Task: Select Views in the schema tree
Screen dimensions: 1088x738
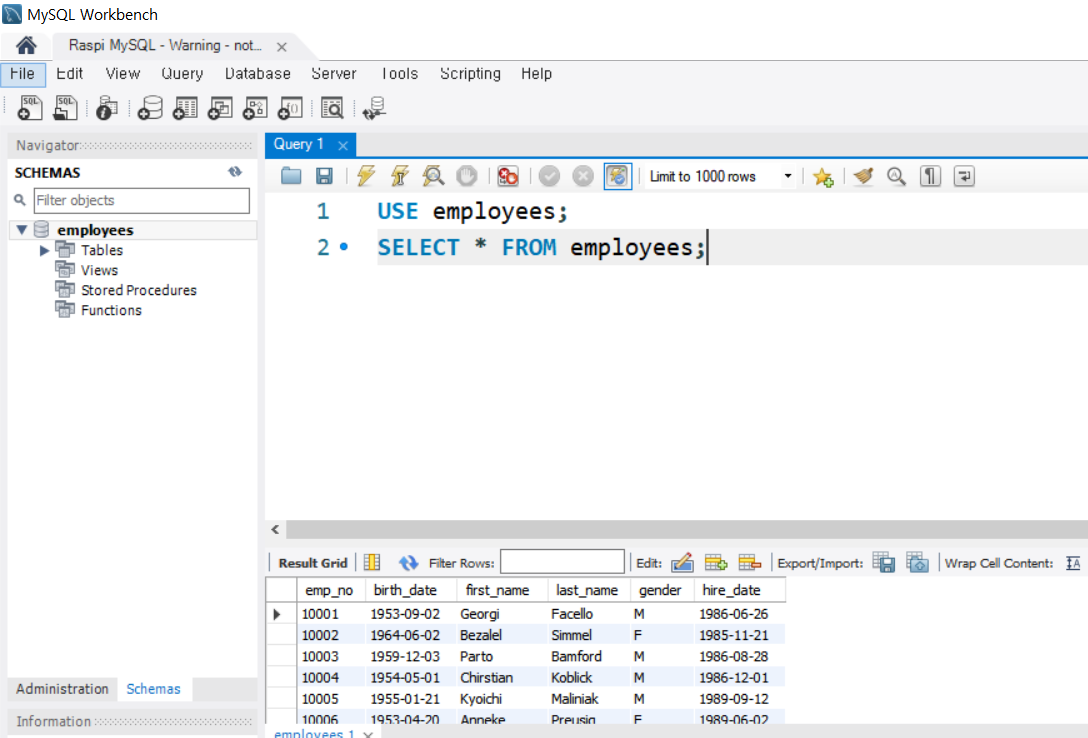Action: [x=99, y=270]
